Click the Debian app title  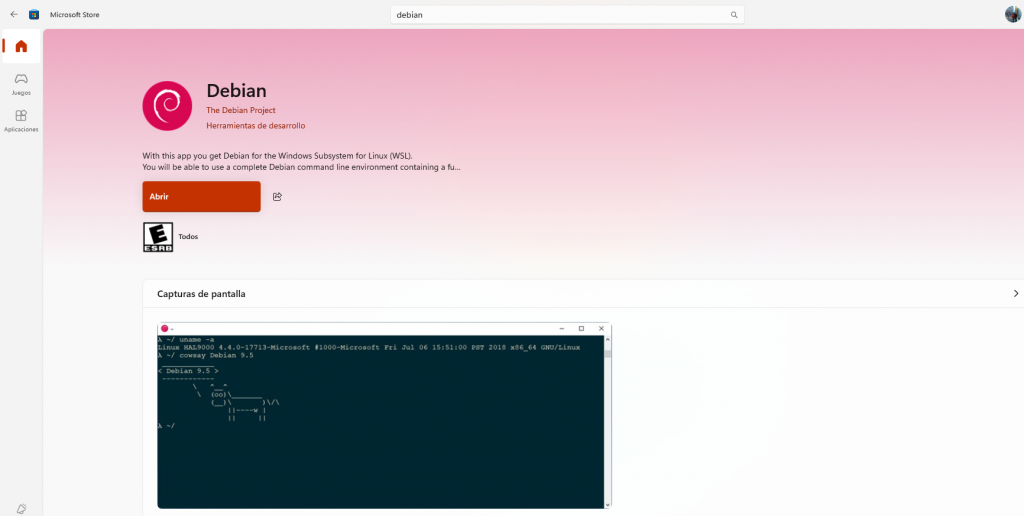236,91
